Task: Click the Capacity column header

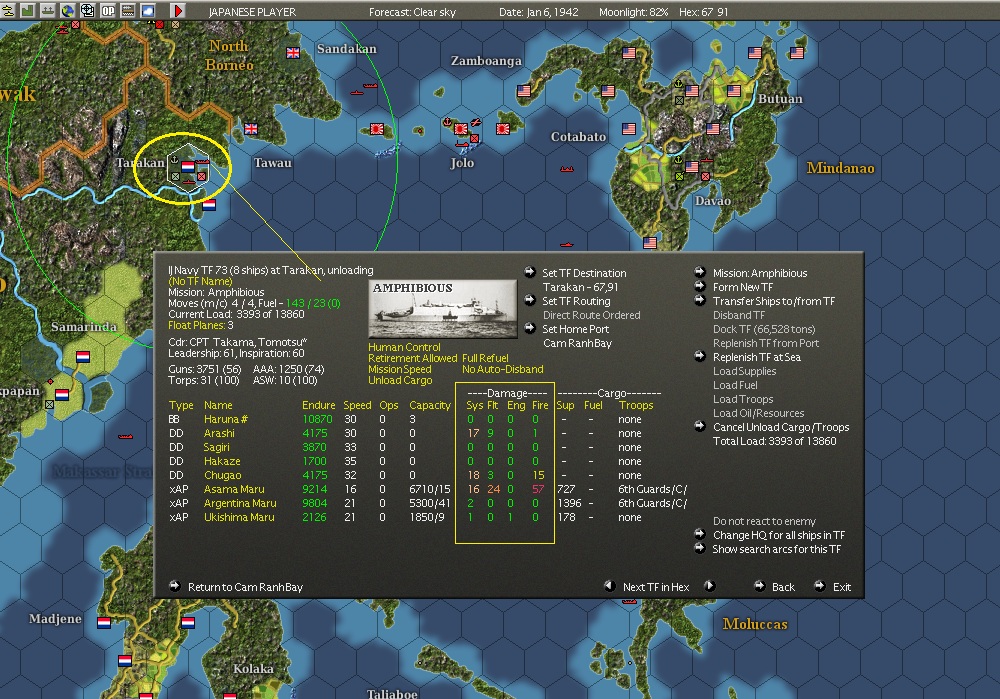Action: tap(430, 405)
